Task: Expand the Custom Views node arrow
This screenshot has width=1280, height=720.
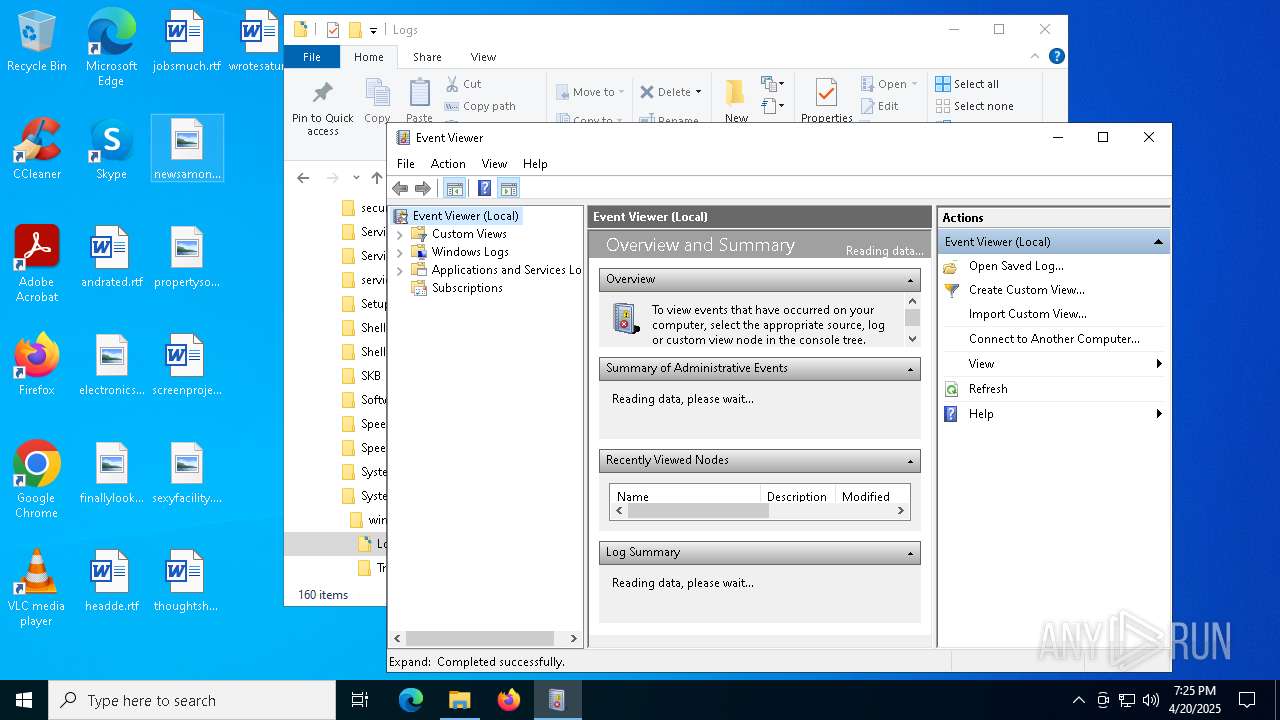Action: pos(400,234)
